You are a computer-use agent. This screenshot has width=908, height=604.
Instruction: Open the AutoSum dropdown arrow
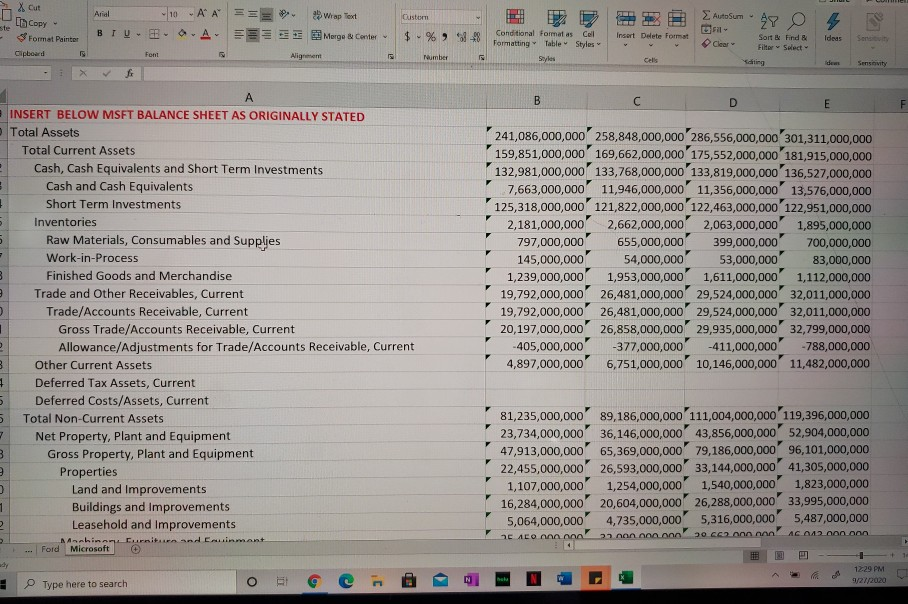[x=752, y=16]
